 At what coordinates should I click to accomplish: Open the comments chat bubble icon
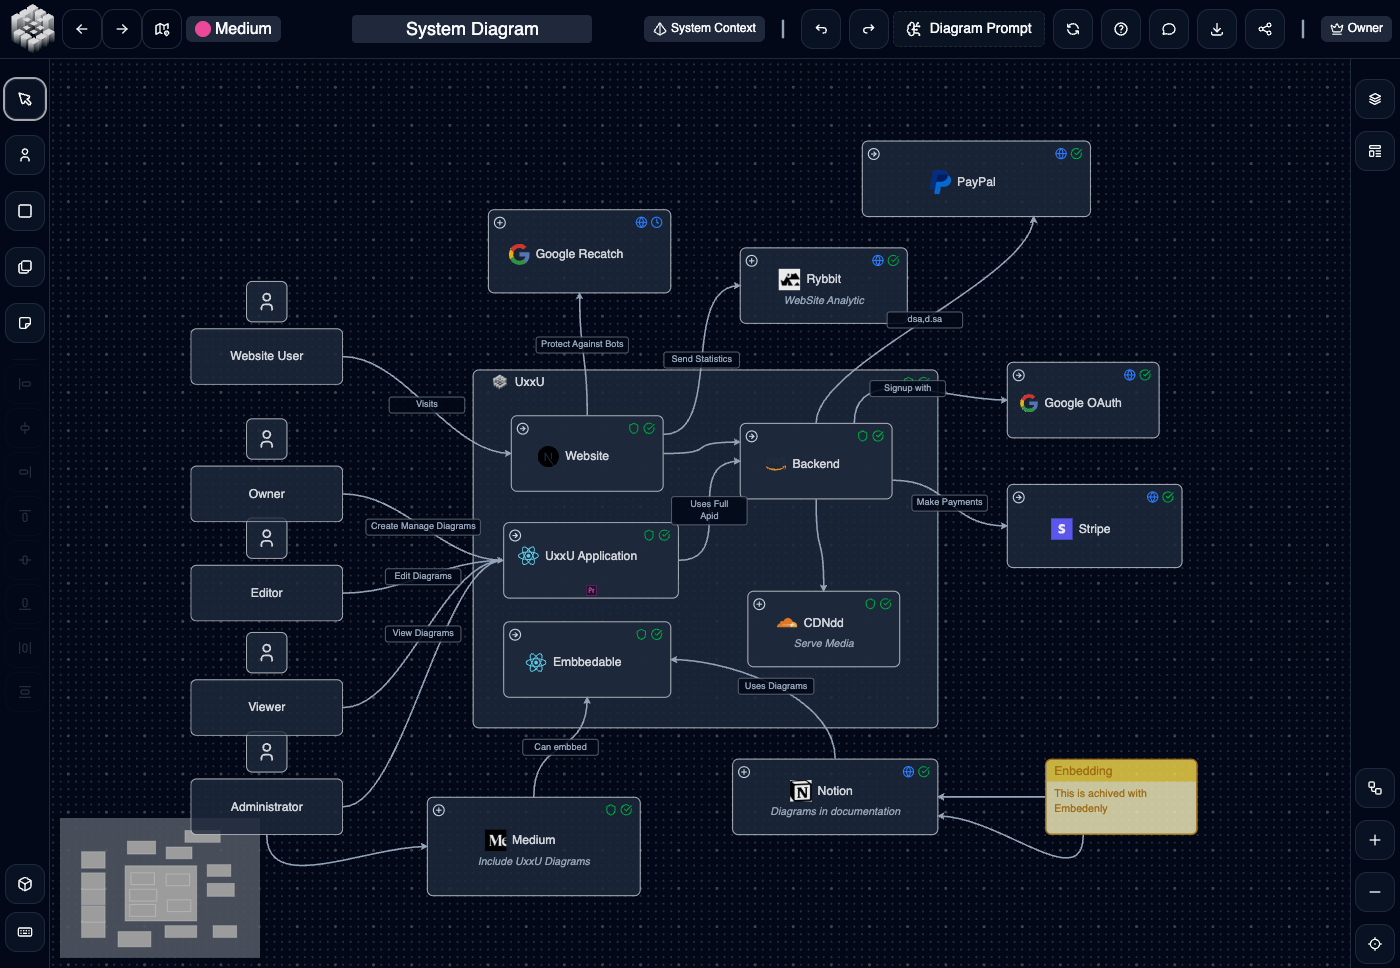tap(1169, 29)
